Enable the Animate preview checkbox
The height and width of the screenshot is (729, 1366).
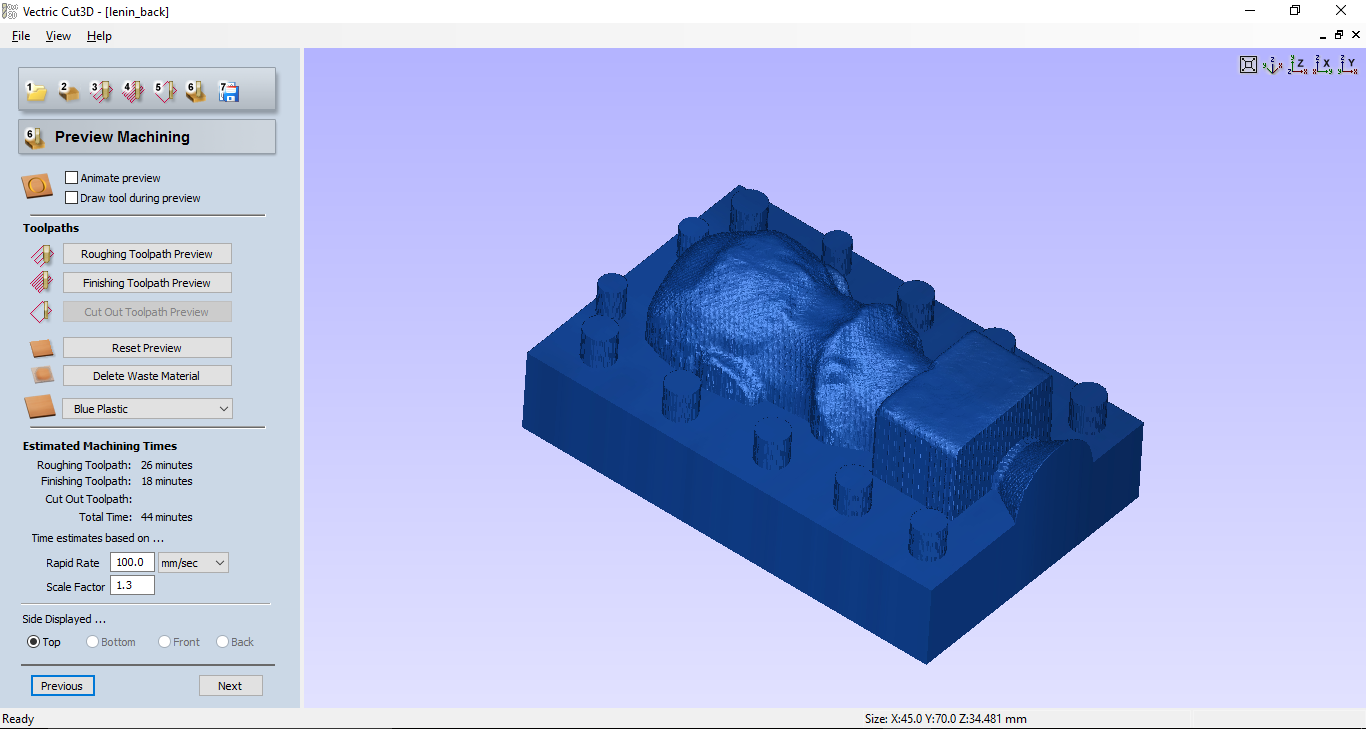point(71,177)
